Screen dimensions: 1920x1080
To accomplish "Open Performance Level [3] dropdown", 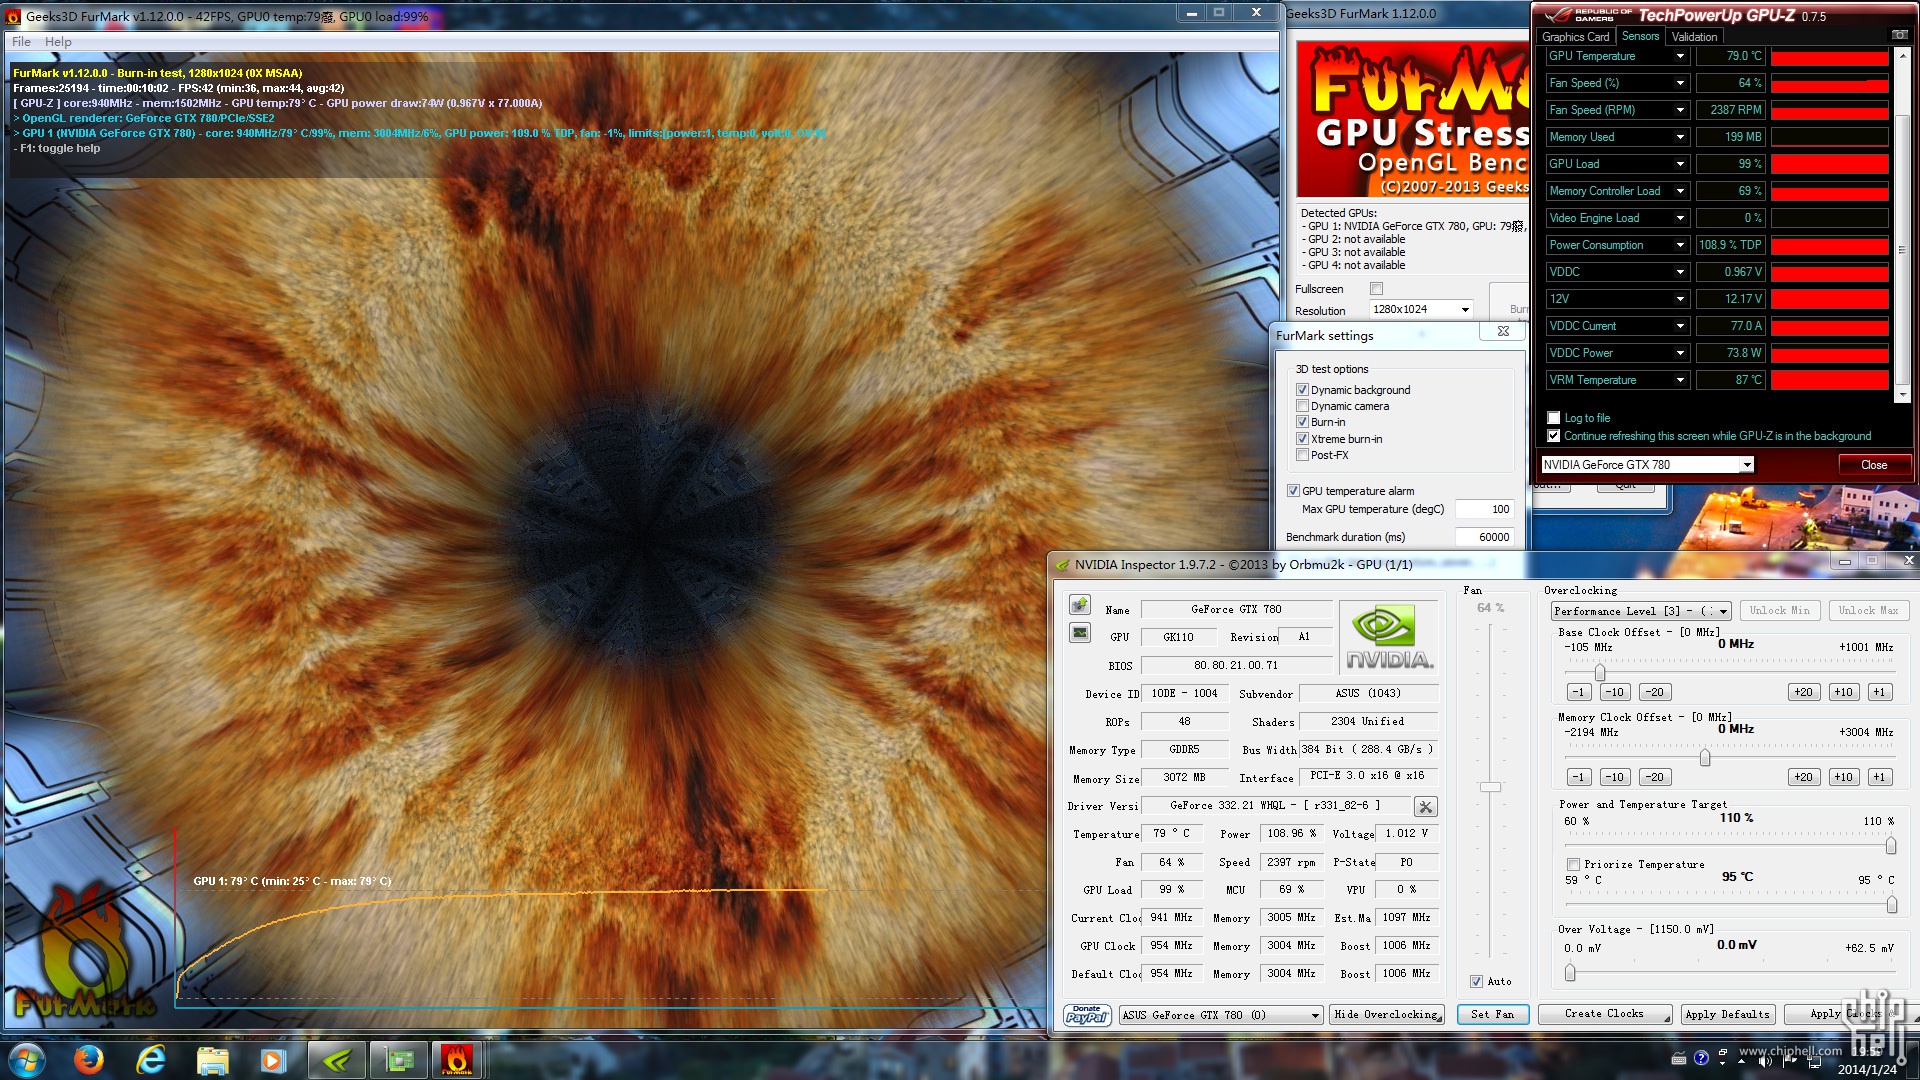I will pos(1640,611).
